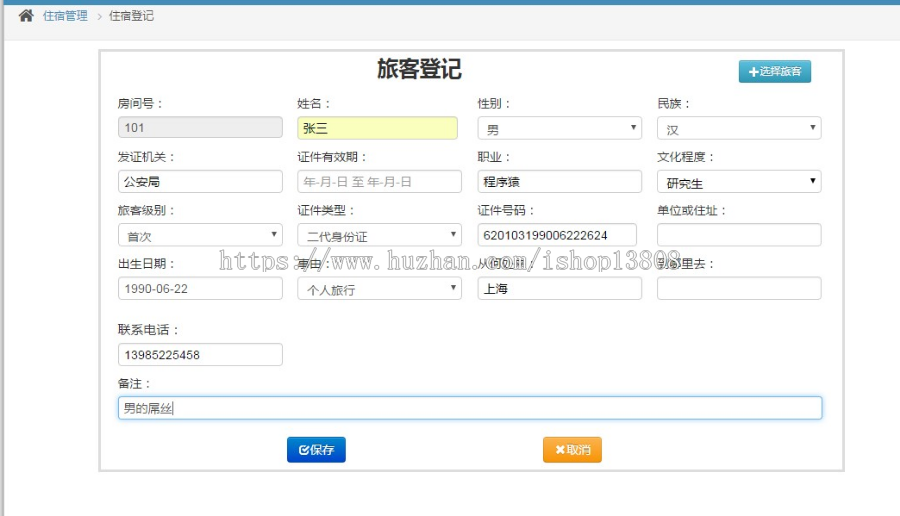Click the 联系电话 label
Viewport: 900px width, 516px height.
tap(148, 330)
